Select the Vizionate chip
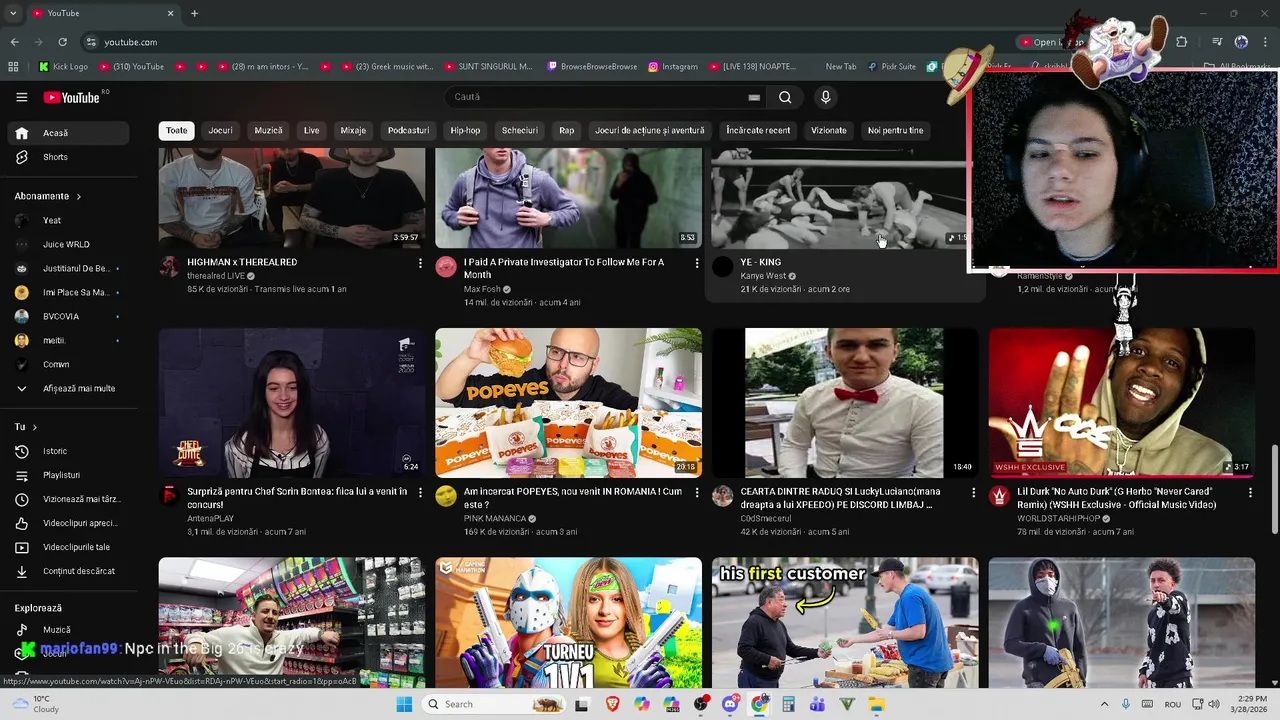This screenshot has height=720, width=1280. [x=829, y=130]
